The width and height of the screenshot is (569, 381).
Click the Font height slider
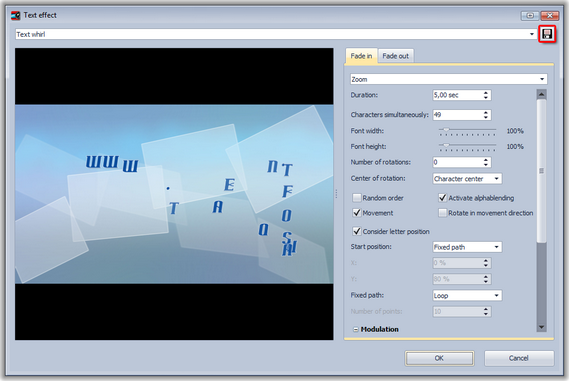467,147
